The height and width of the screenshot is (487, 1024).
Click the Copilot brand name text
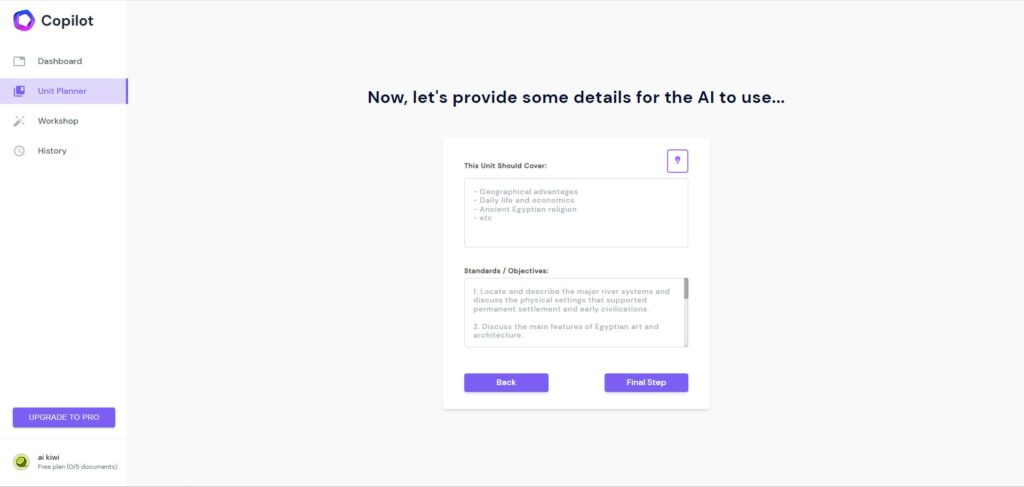coord(67,21)
